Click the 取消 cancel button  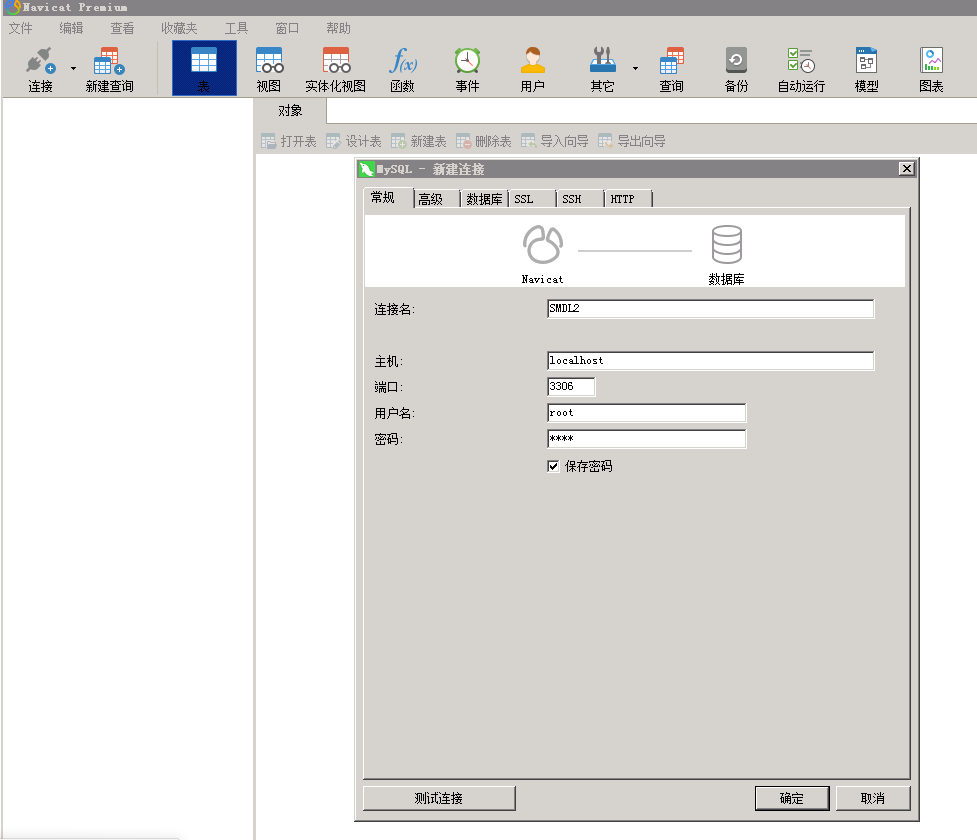click(x=872, y=798)
